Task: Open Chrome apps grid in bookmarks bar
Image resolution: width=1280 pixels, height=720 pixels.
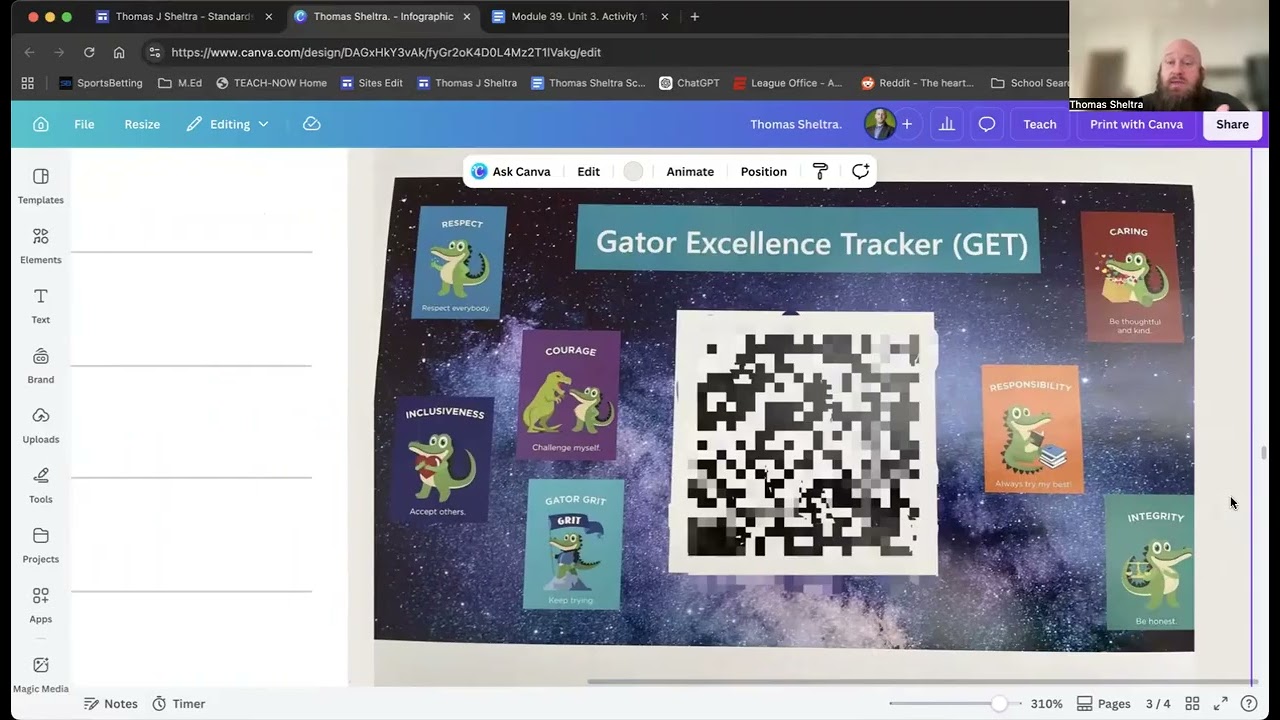Action: pyautogui.click(x=28, y=83)
